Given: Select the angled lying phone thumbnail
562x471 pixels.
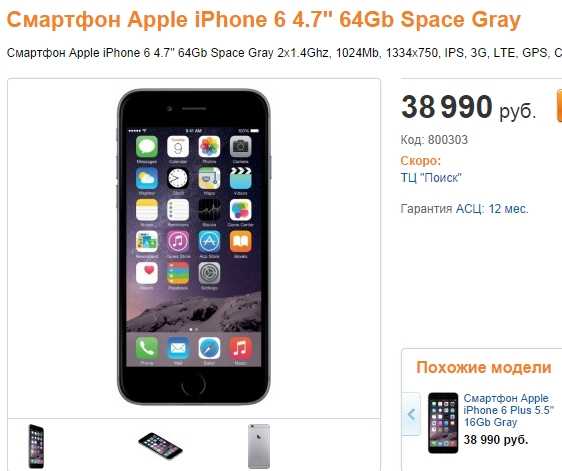Looking at the screenshot, I should 160,445.
